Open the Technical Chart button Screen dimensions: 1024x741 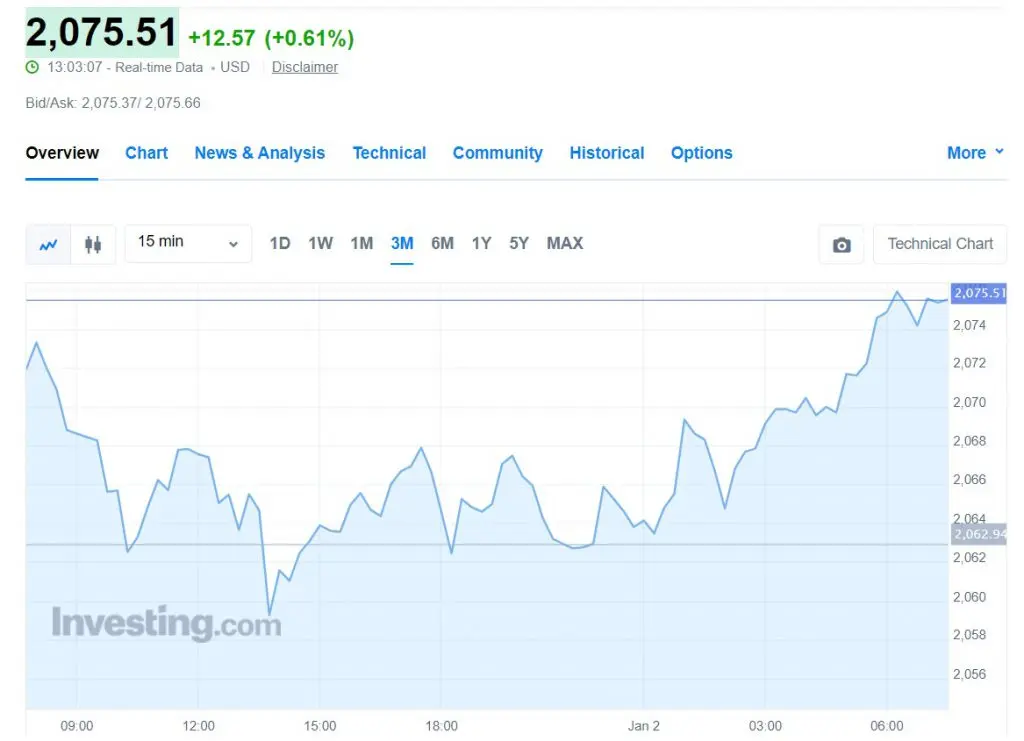coord(940,244)
